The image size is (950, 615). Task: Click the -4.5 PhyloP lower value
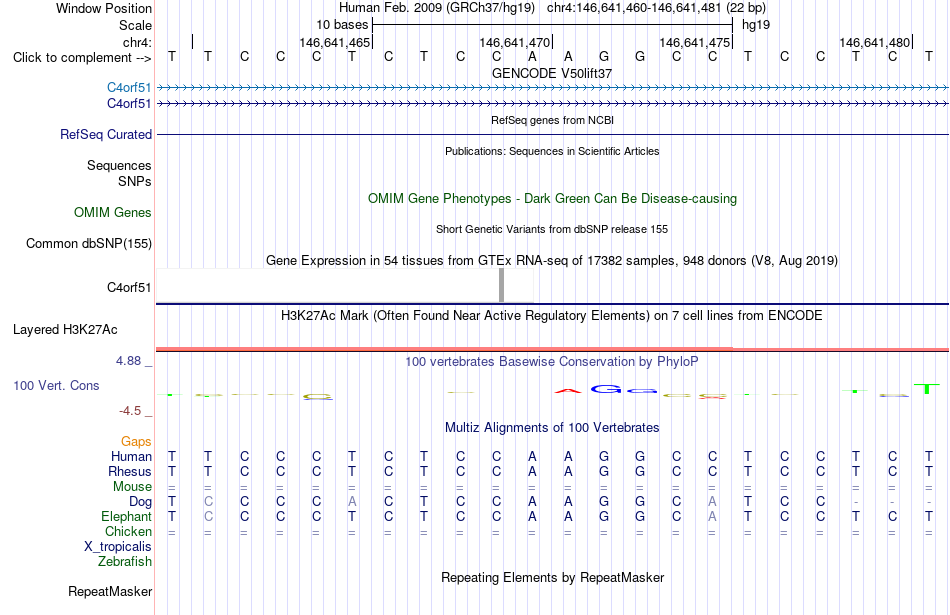130,411
